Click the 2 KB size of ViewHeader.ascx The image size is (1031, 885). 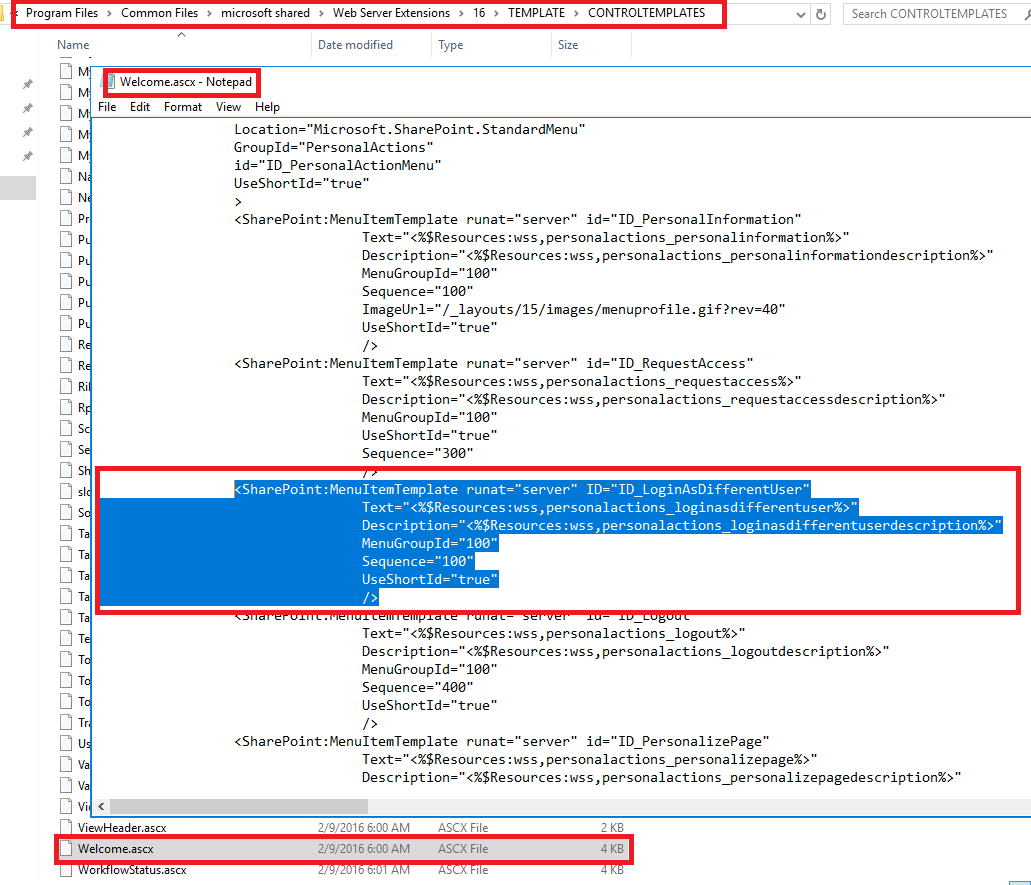coord(612,828)
